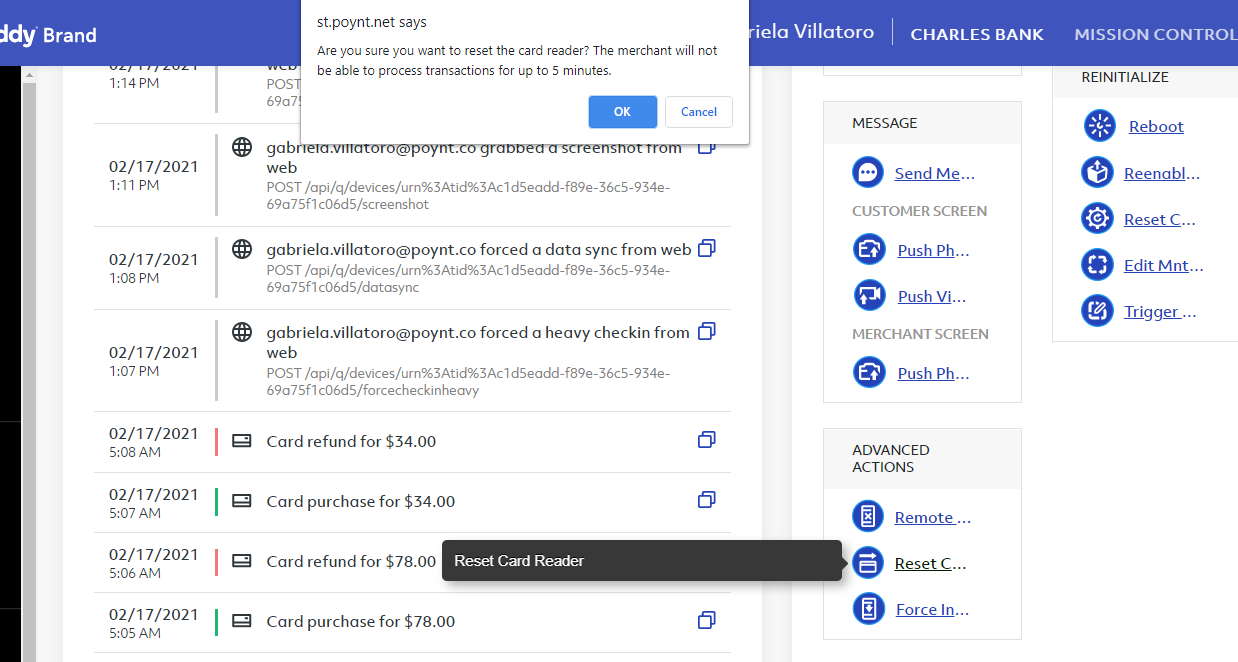Viewport: 1238px width, 662px height.
Task: Select card icon of $34.00 refund
Action: tap(242, 441)
